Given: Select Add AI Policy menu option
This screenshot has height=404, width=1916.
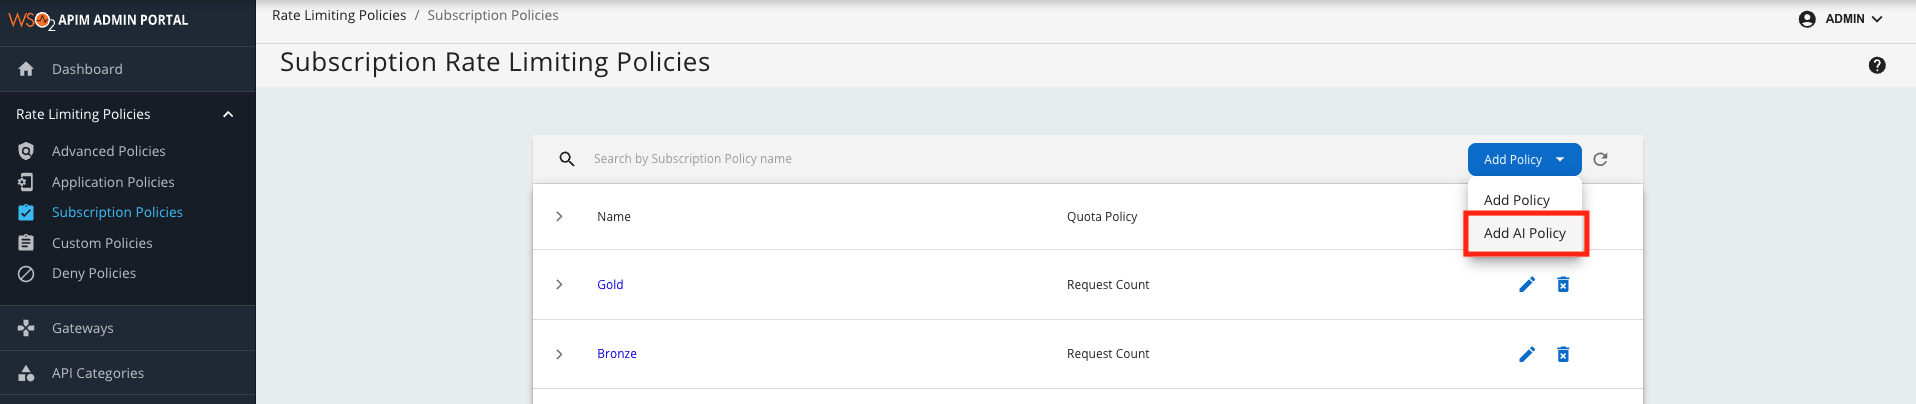Looking at the screenshot, I should [1524, 233].
